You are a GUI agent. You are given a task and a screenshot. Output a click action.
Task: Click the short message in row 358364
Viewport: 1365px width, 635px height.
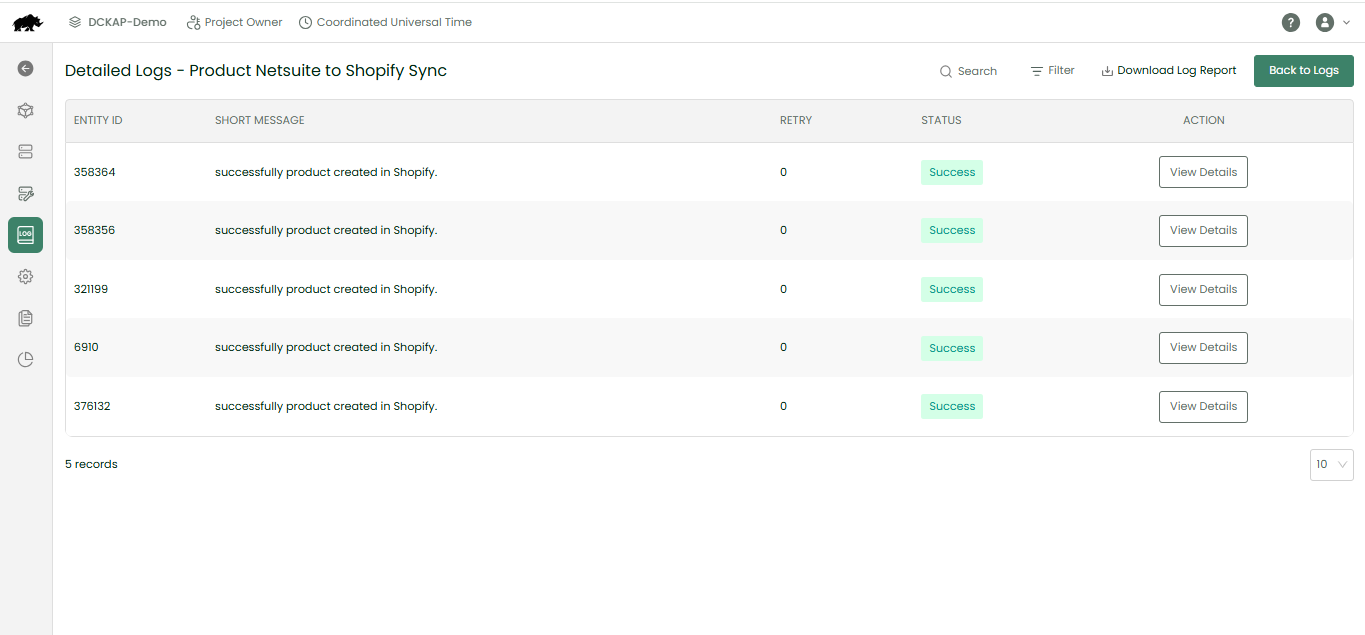pyautogui.click(x=326, y=172)
